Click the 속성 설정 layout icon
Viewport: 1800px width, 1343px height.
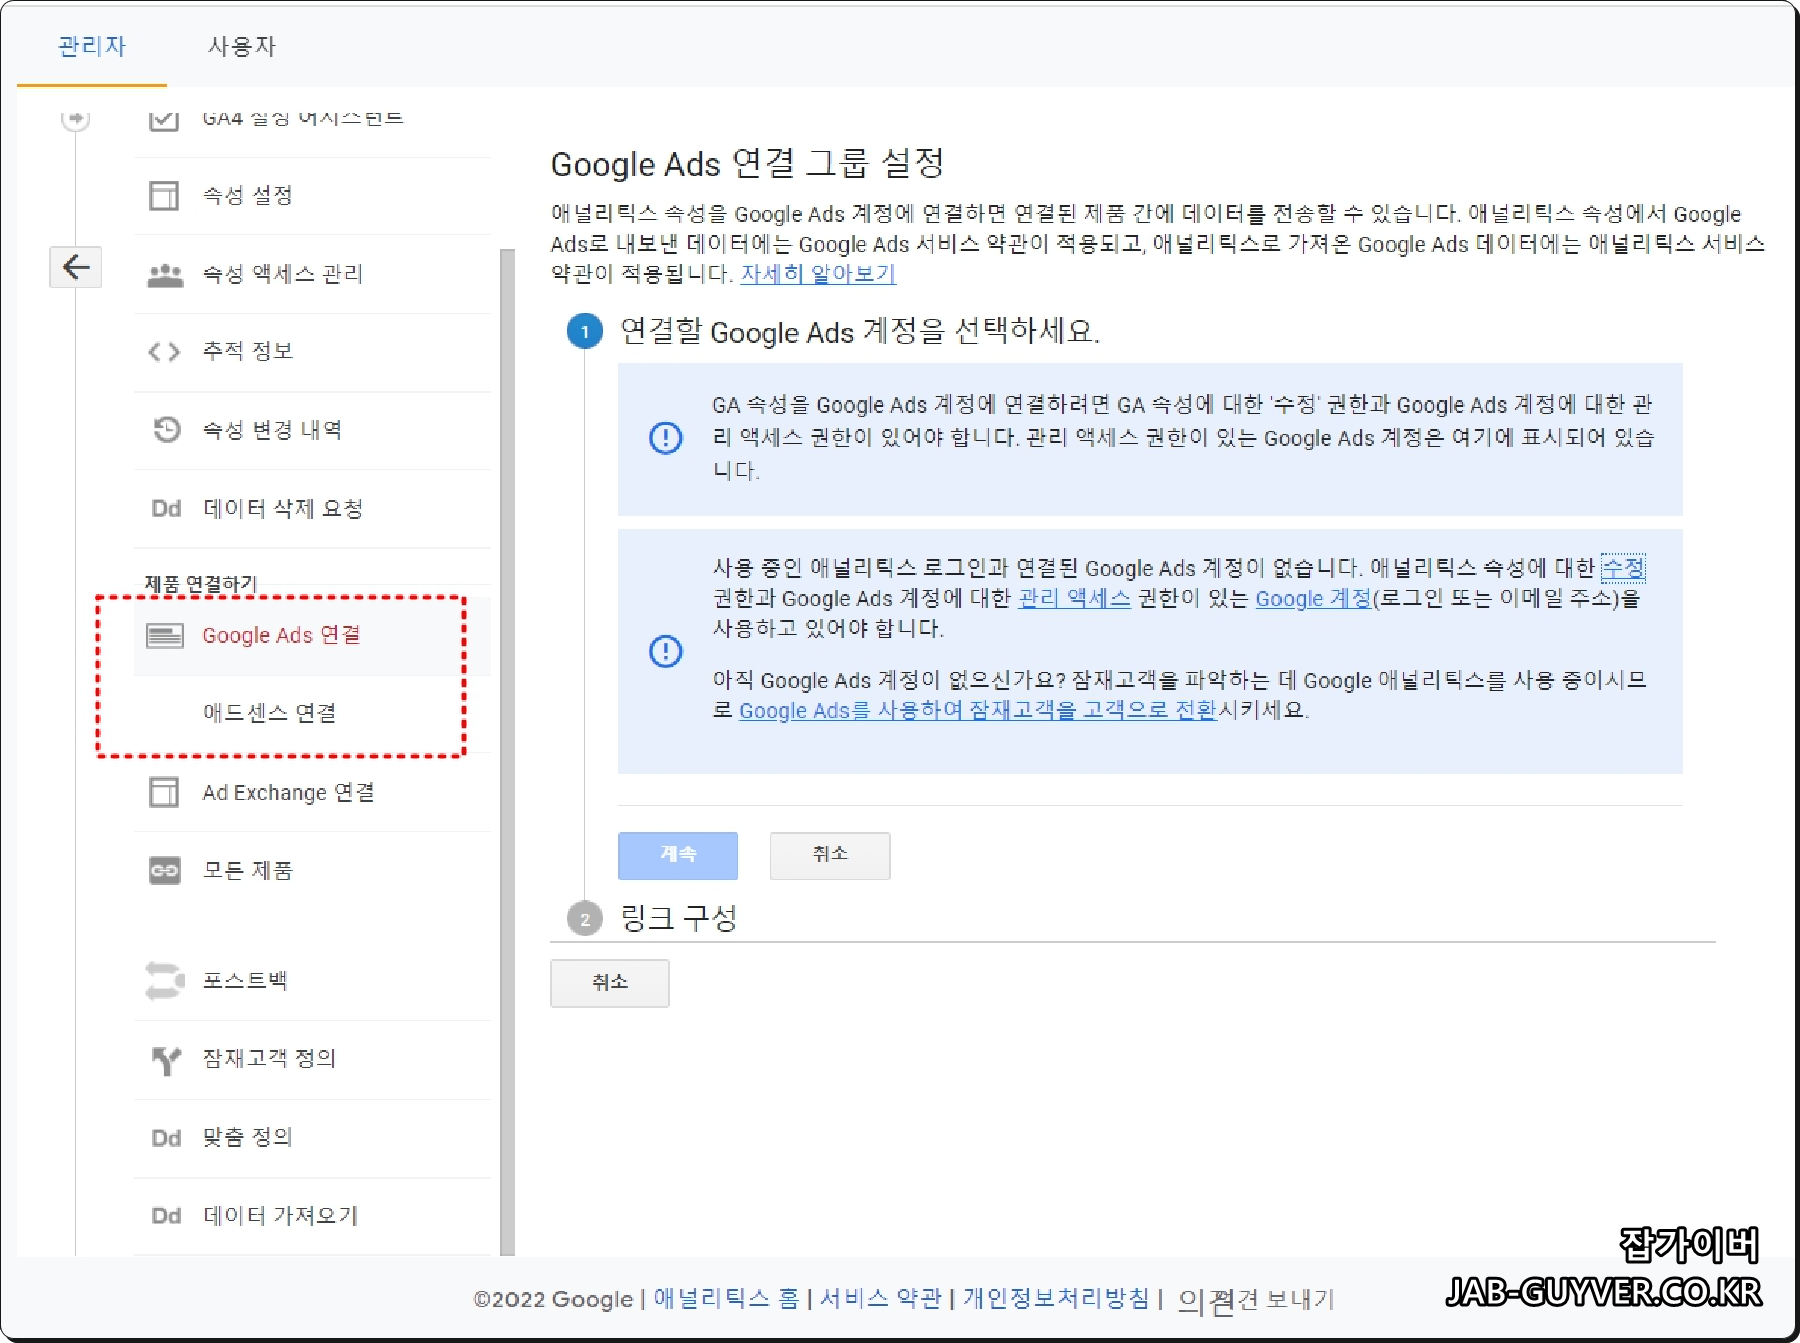164,195
